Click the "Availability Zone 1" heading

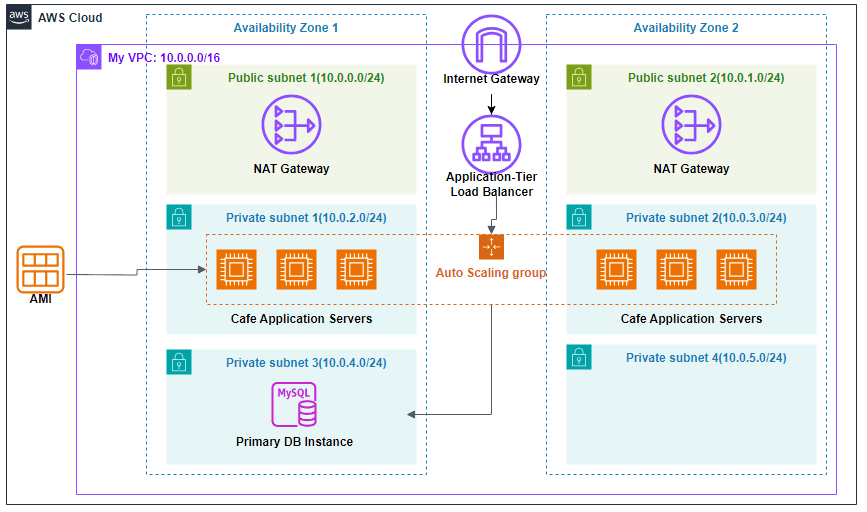pyautogui.click(x=285, y=28)
